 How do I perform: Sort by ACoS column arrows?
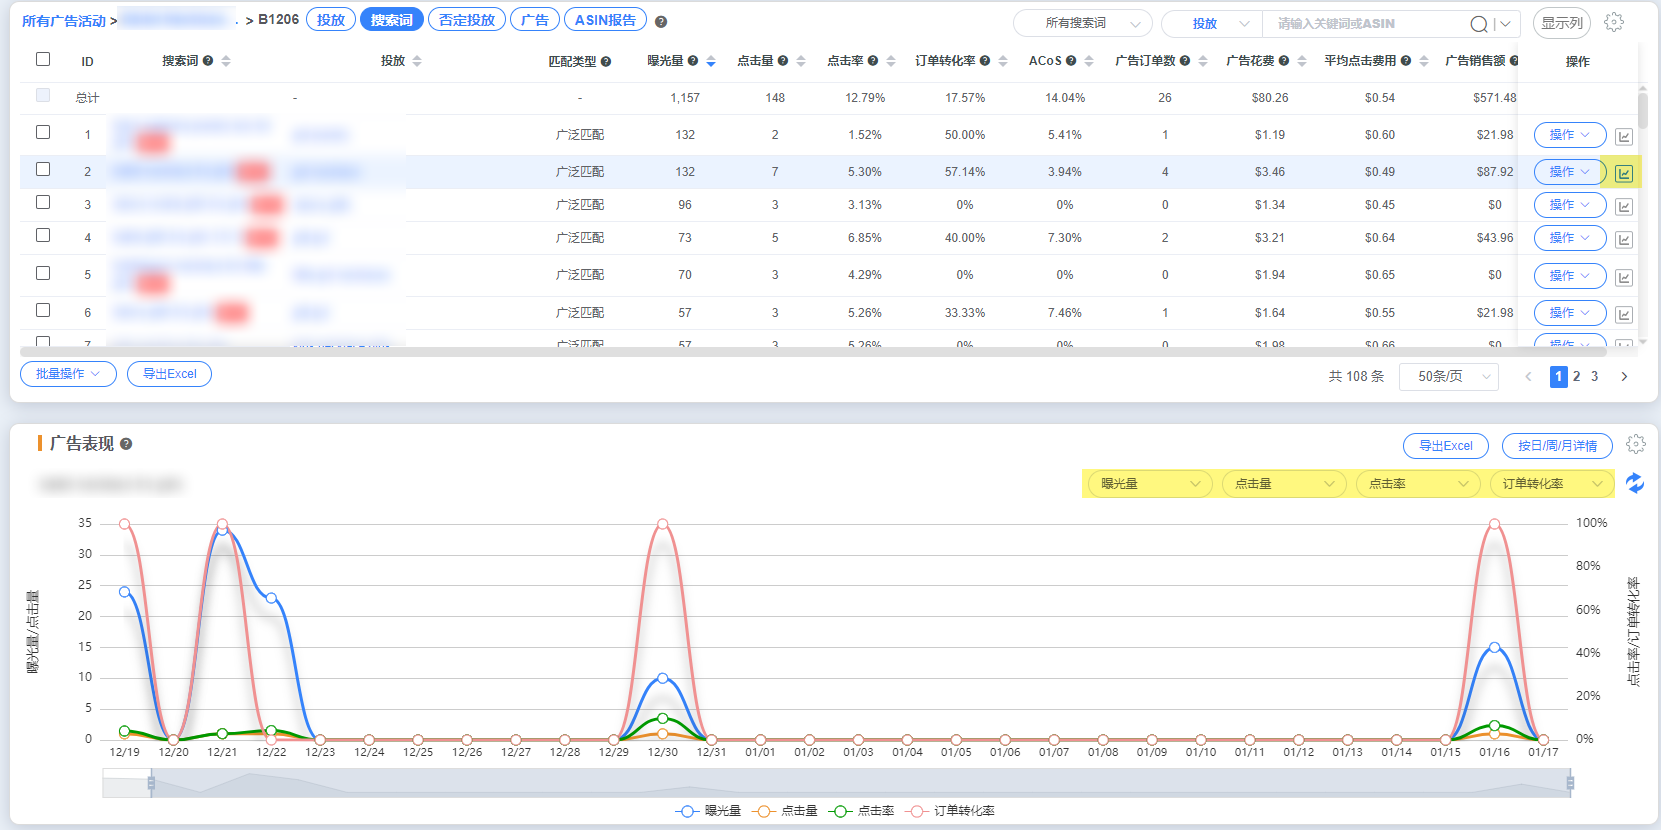(1089, 61)
